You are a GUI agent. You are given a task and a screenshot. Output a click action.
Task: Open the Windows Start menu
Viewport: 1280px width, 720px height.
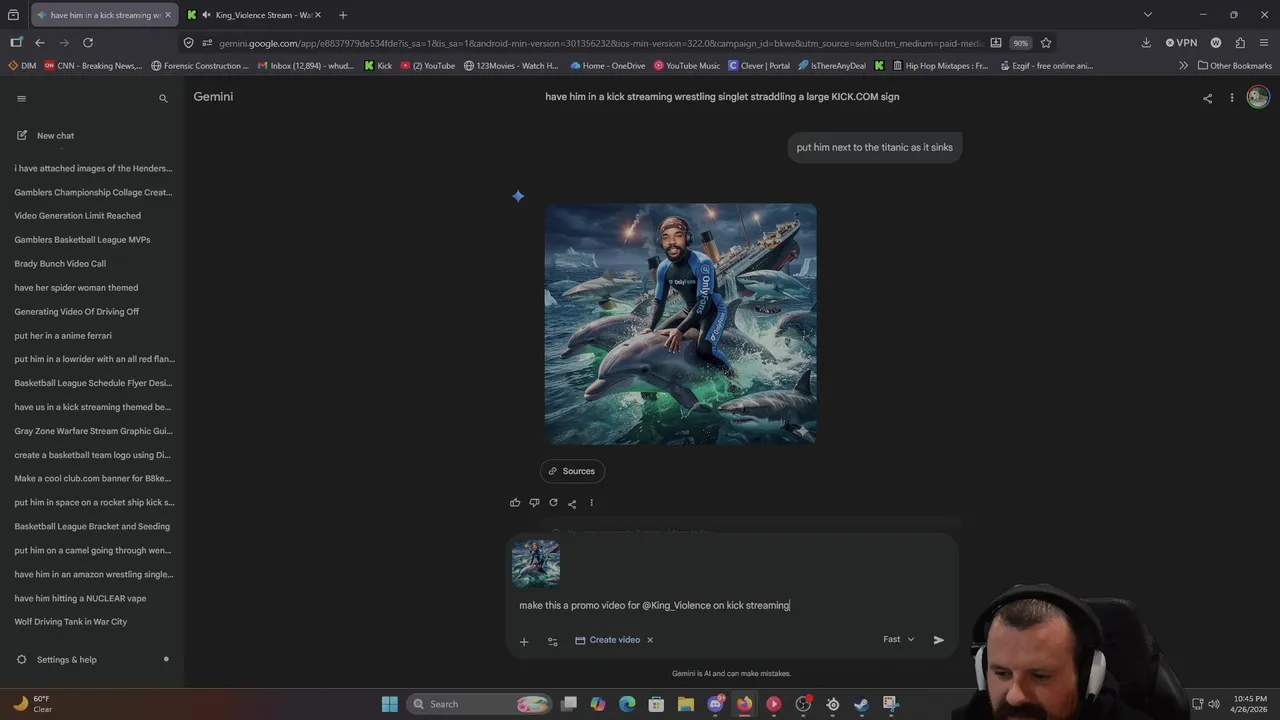click(389, 704)
